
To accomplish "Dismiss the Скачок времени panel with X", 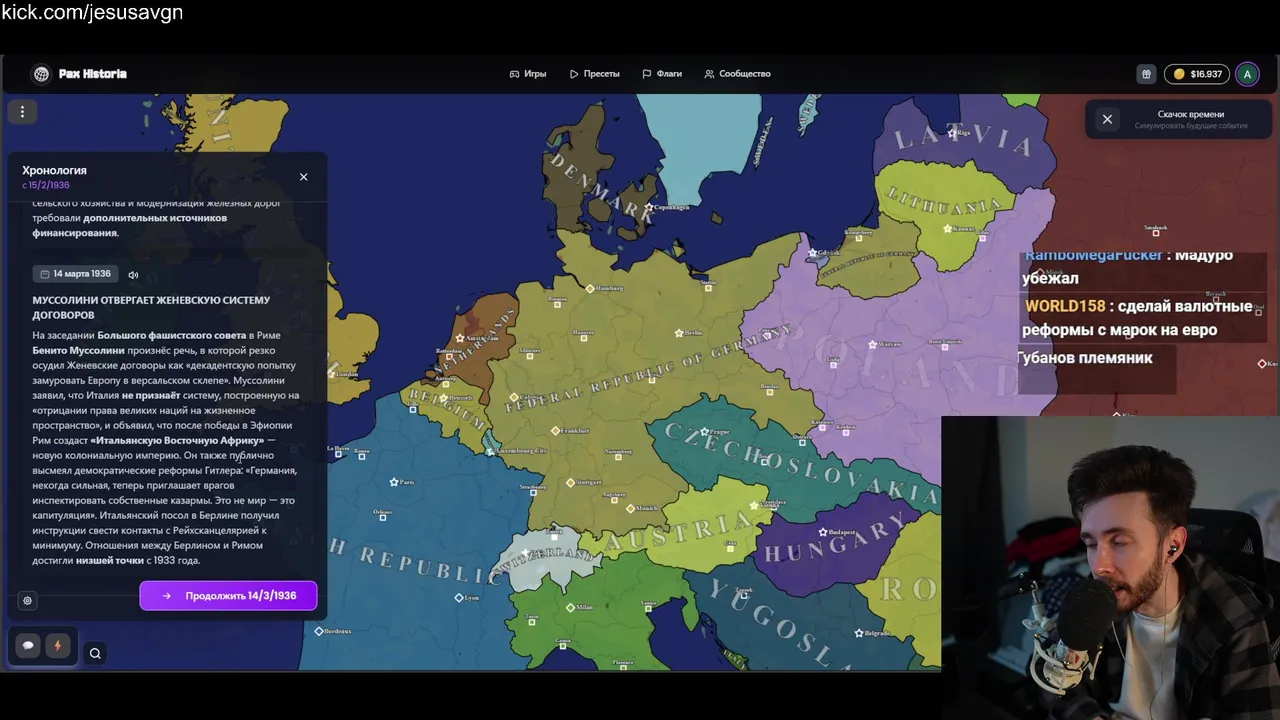I will 1107,119.
